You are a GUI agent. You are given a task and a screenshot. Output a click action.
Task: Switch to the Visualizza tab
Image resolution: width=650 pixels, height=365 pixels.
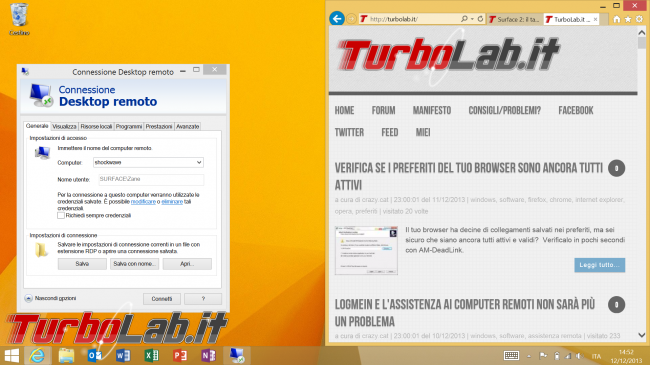pyautogui.click(x=64, y=127)
